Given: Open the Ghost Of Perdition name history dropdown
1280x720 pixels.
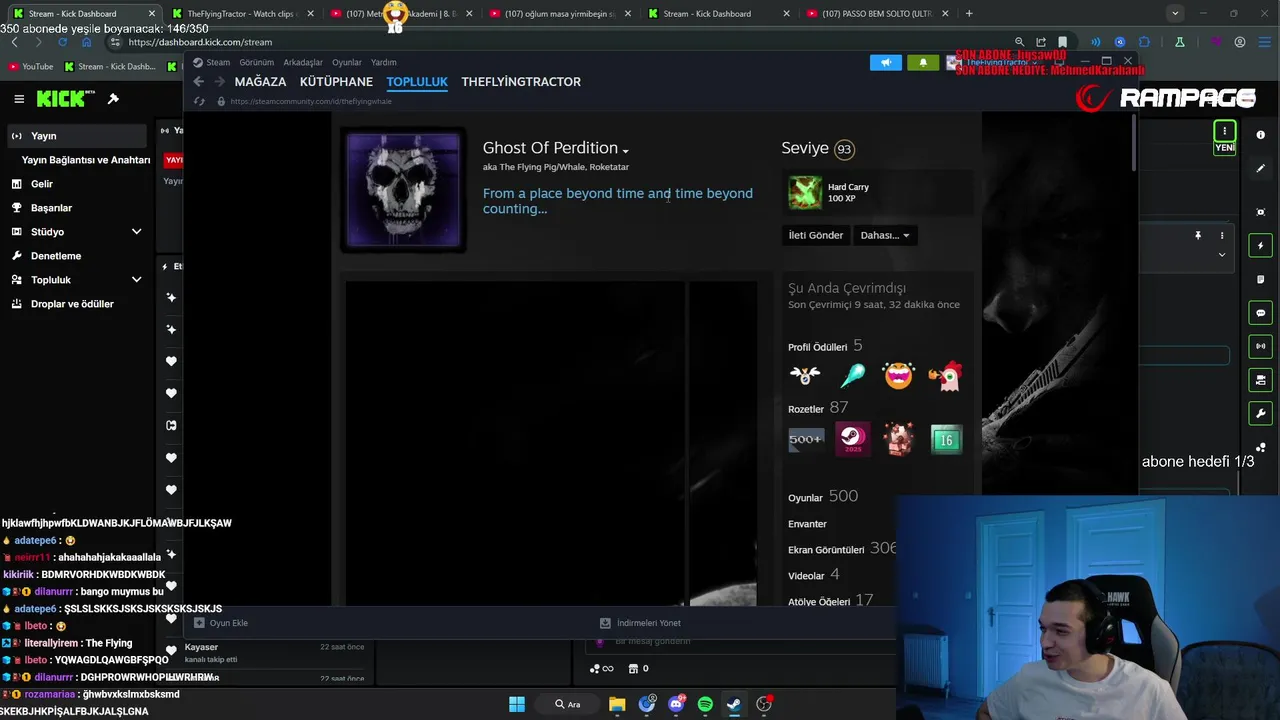Looking at the screenshot, I should pos(625,150).
